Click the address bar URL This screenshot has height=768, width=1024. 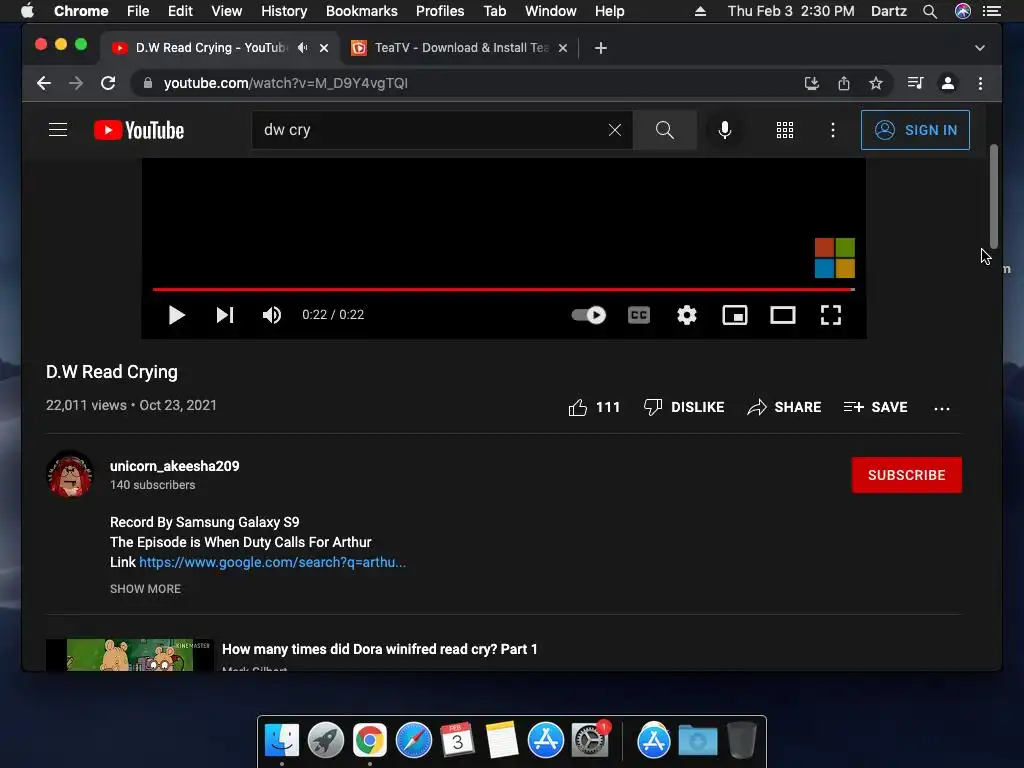point(285,83)
